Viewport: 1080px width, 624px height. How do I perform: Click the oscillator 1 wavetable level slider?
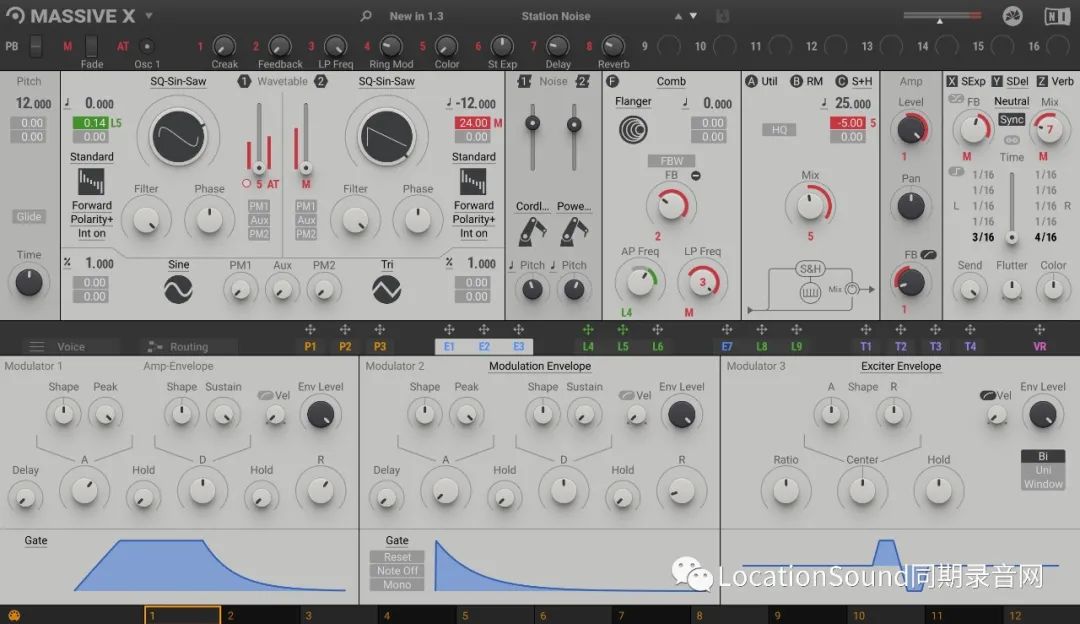point(259,140)
